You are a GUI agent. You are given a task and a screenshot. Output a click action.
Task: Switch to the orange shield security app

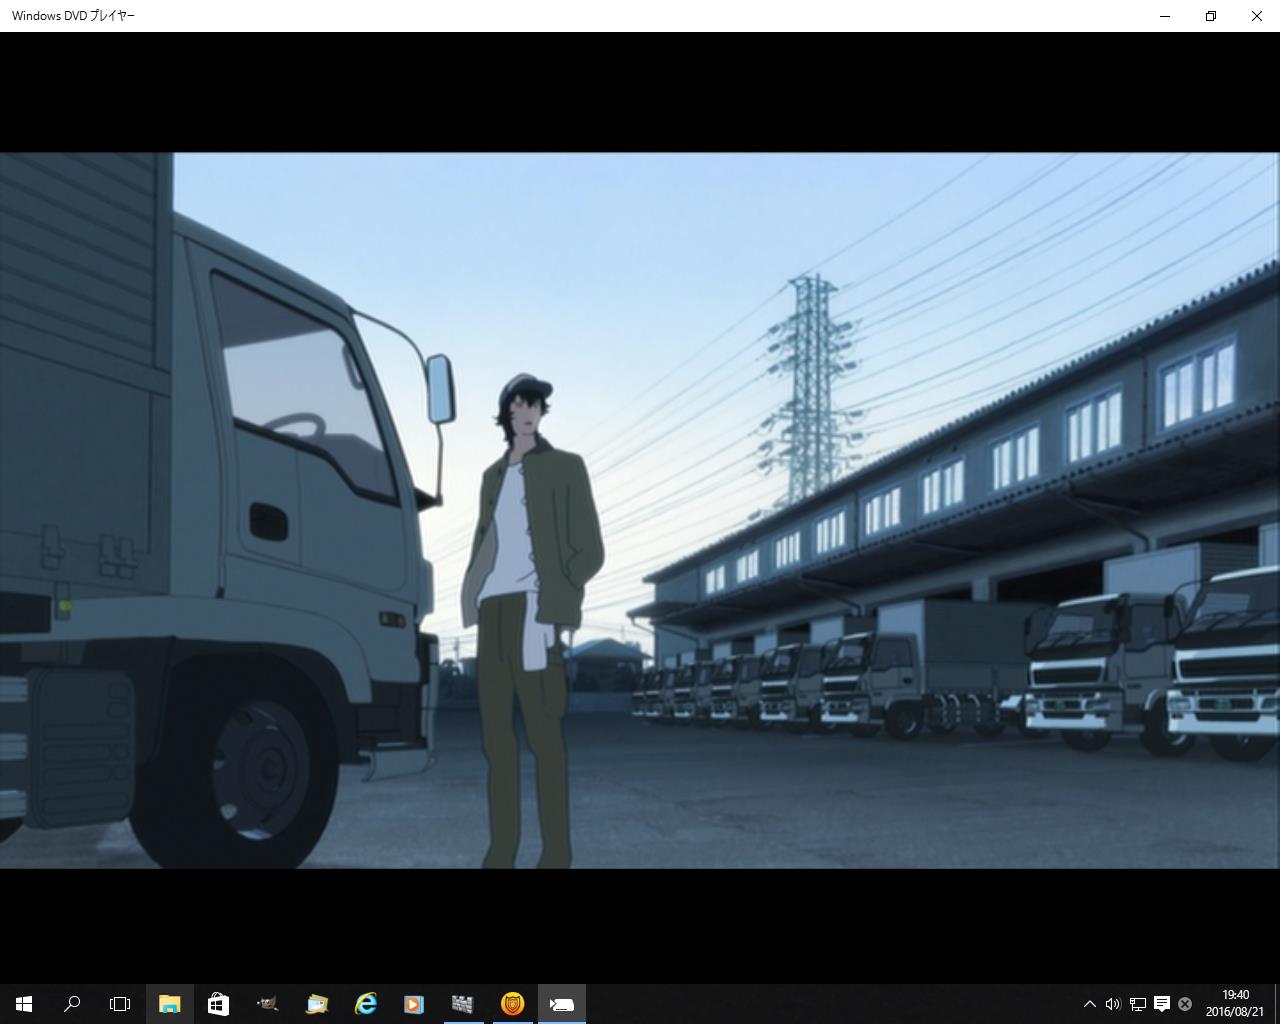coord(512,1004)
